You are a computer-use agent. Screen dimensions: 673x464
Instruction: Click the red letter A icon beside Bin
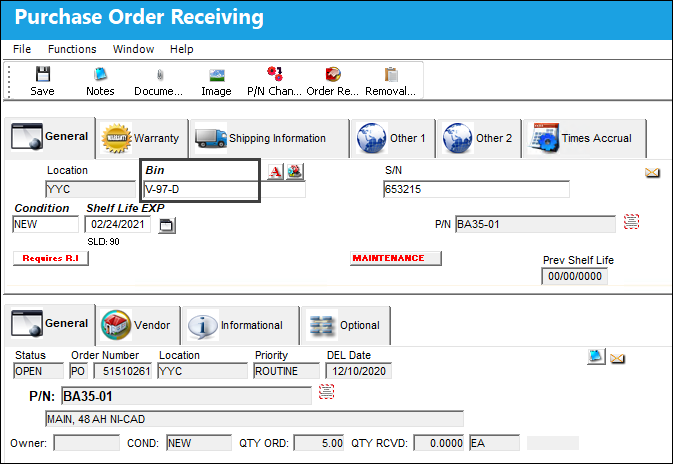point(275,172)
